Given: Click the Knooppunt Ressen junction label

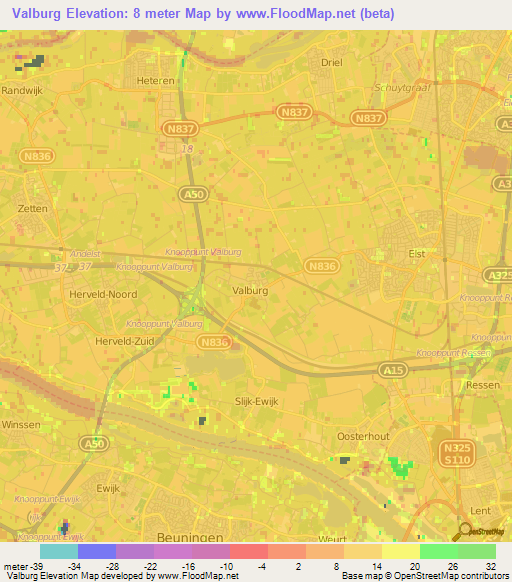Looking at the screenshot, I should click(453, 353).
